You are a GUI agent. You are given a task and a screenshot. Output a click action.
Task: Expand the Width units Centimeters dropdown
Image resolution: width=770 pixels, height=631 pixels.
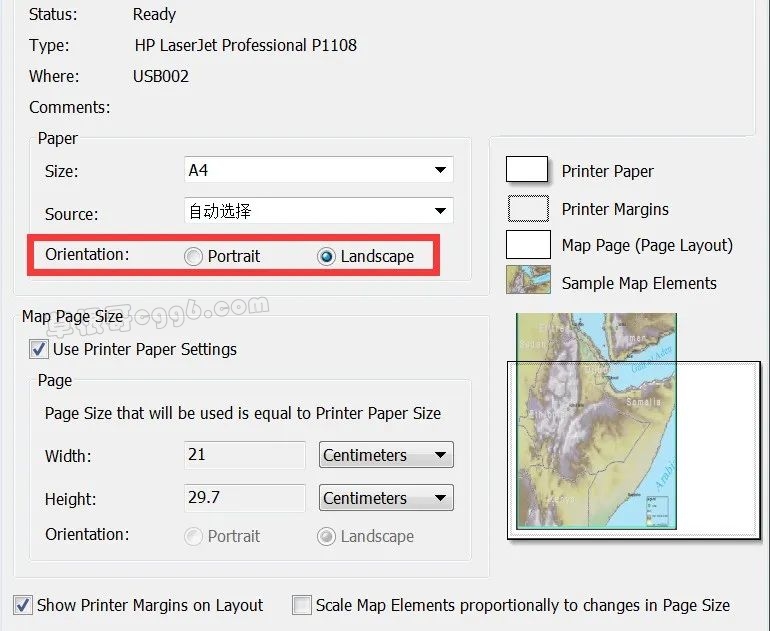[x=386, y=455]
